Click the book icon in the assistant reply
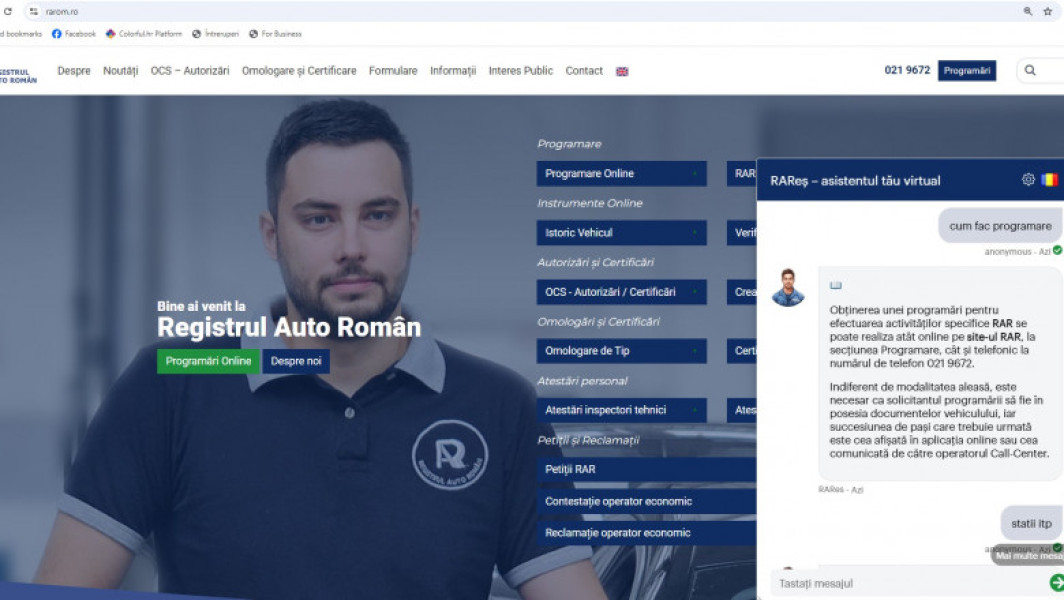Screen dimensions: 1064x600 (x=835, y=286)
